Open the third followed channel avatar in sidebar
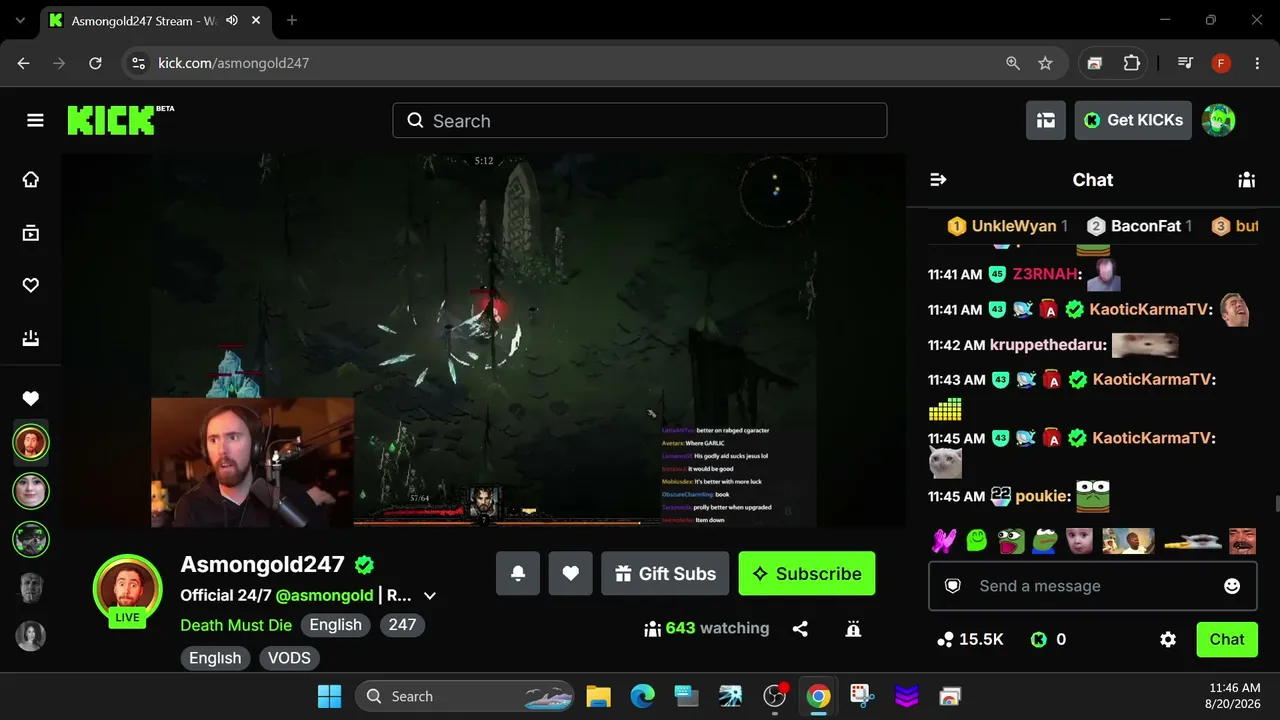Image resolution: width=1280 pixels, height=720 pixels. coord(31,539)
